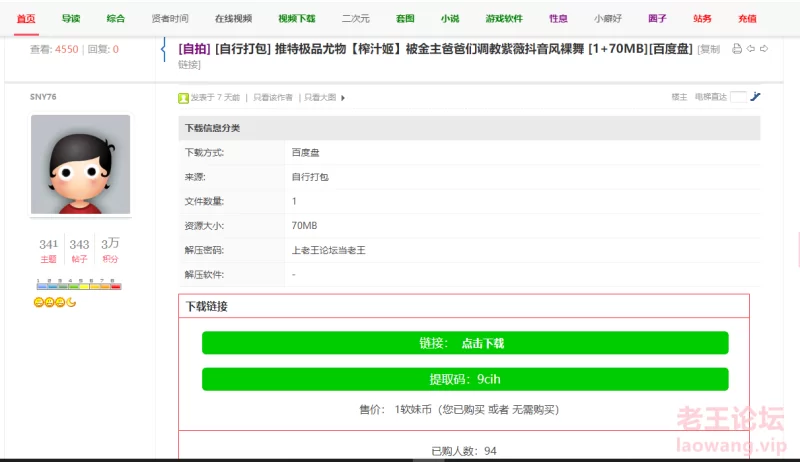Click the user level rank bar icon

pyautogui.click(x=79, y=284)
